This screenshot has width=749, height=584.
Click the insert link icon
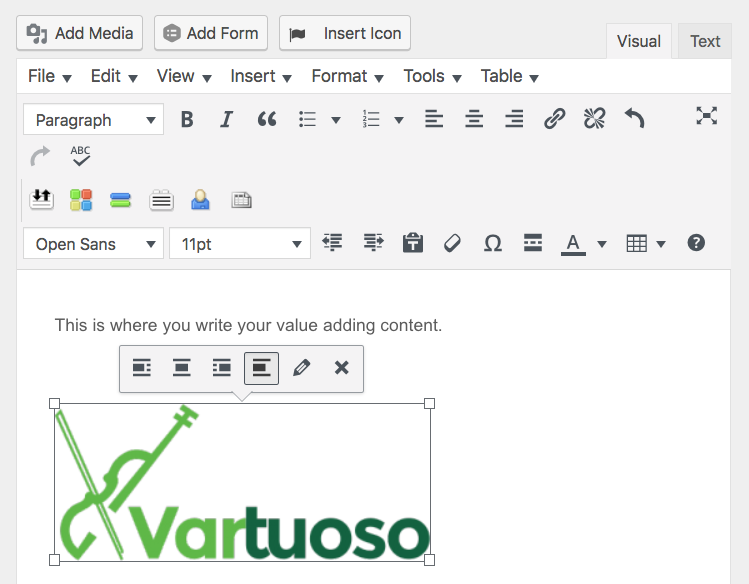(555, 119)
